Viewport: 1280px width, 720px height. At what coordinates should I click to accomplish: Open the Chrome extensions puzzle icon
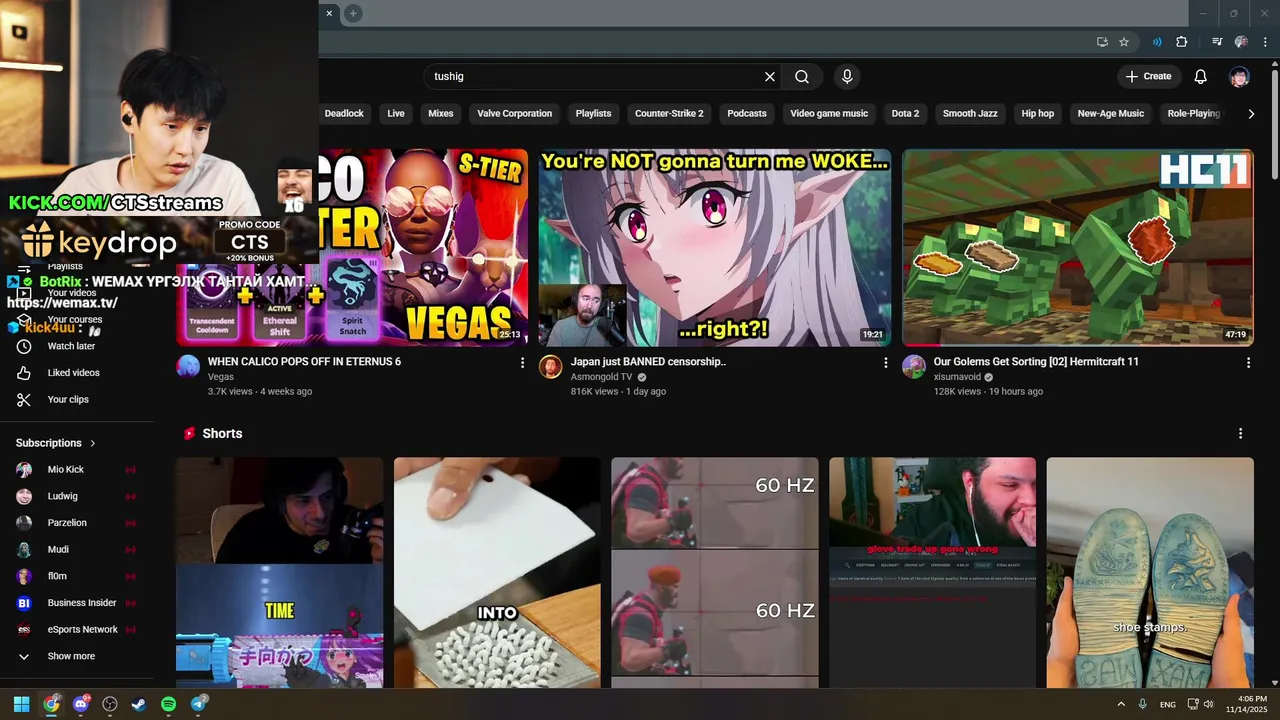1182,42
